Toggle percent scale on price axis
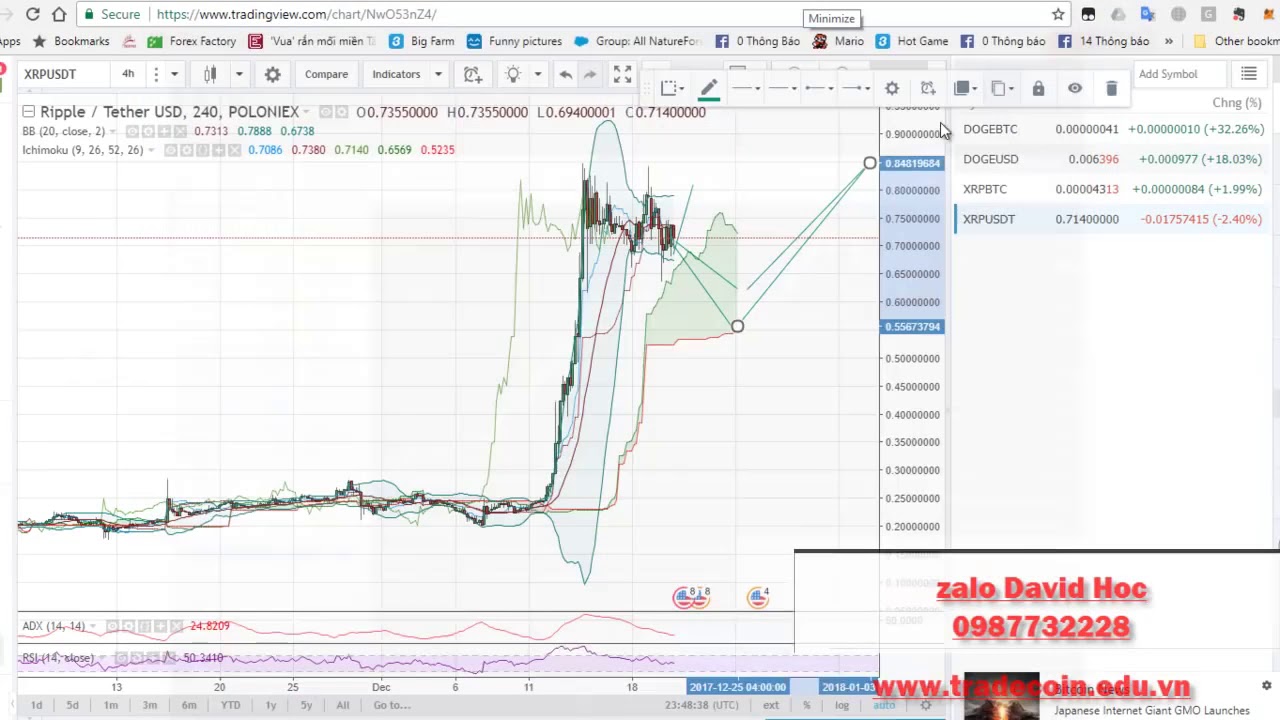The width and height of the screenshot is (1280, 720). (806, 705)
